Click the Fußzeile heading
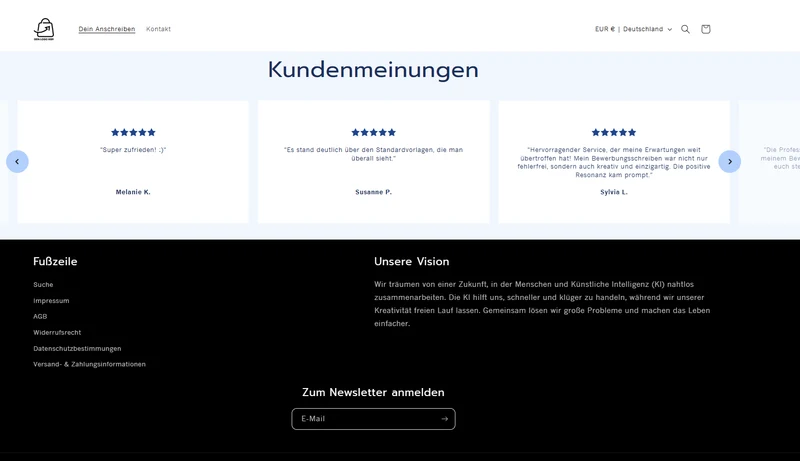The image size is (800, 461). point(55,262)
